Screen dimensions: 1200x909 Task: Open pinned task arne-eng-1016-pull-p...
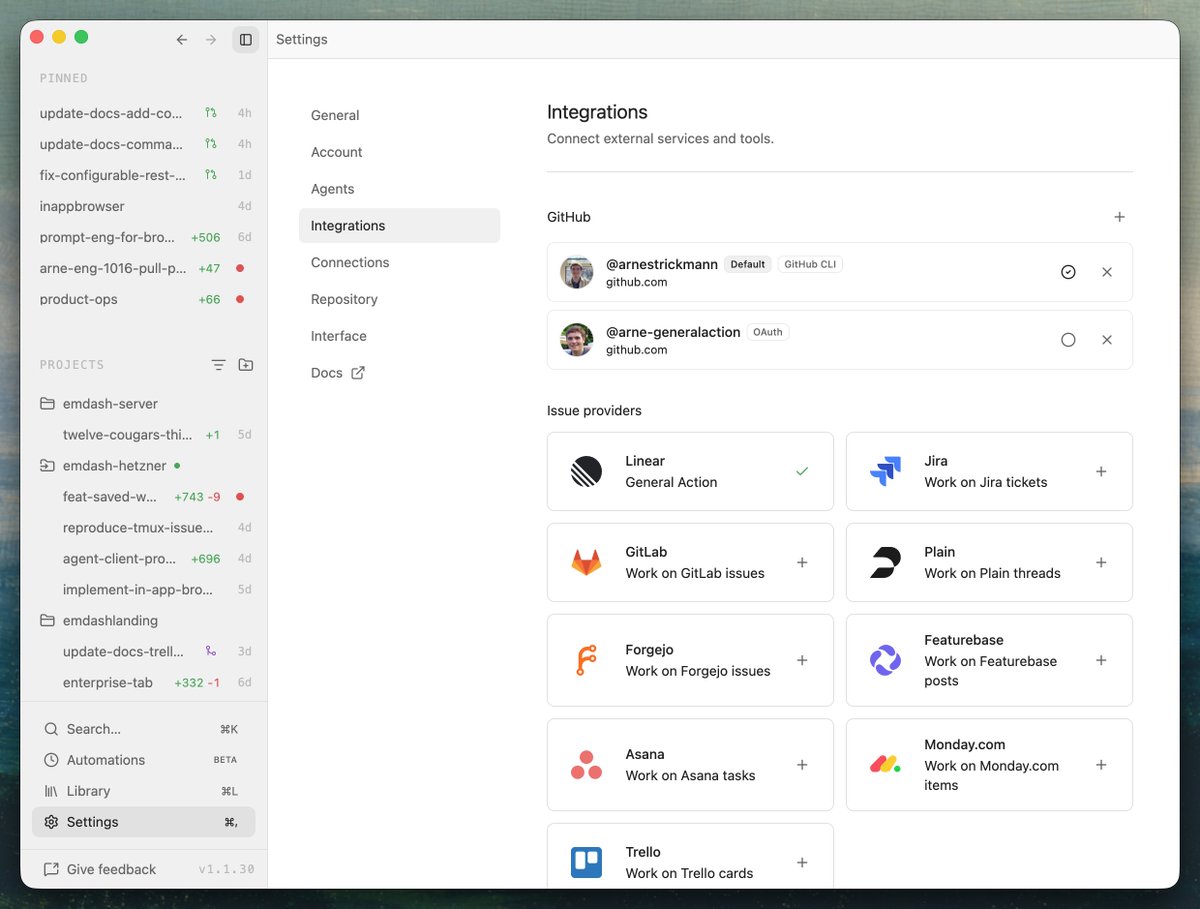pyautogui.click(x=144, y=268)
